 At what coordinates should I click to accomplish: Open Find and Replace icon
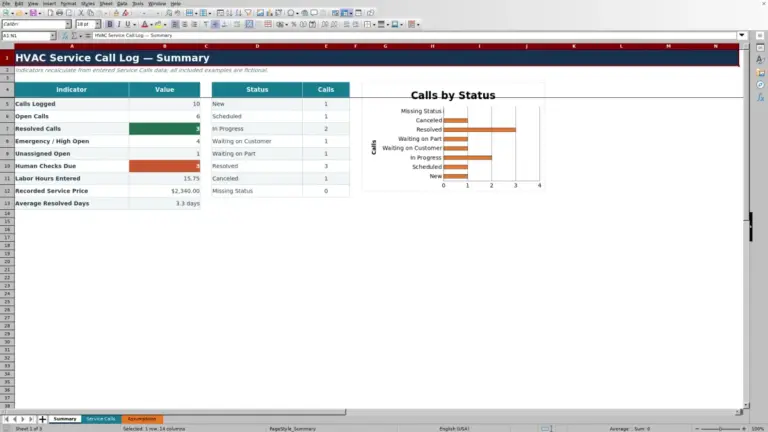point(168,13)
